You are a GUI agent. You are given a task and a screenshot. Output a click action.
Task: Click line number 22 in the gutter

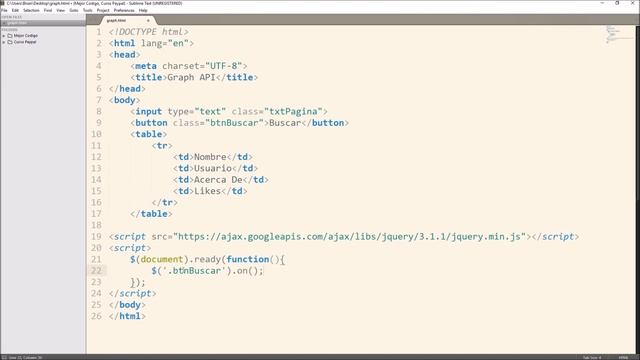(96, 271)
